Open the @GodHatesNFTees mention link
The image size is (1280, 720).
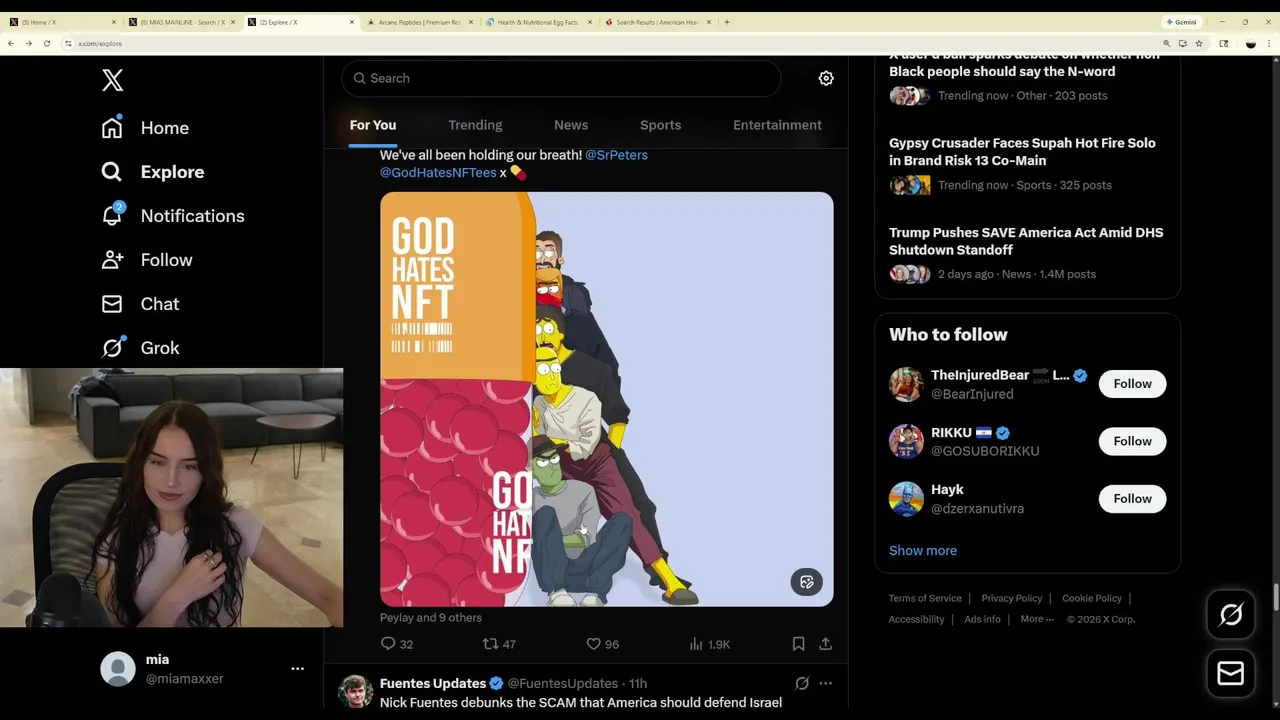click(x=438, y=172)
